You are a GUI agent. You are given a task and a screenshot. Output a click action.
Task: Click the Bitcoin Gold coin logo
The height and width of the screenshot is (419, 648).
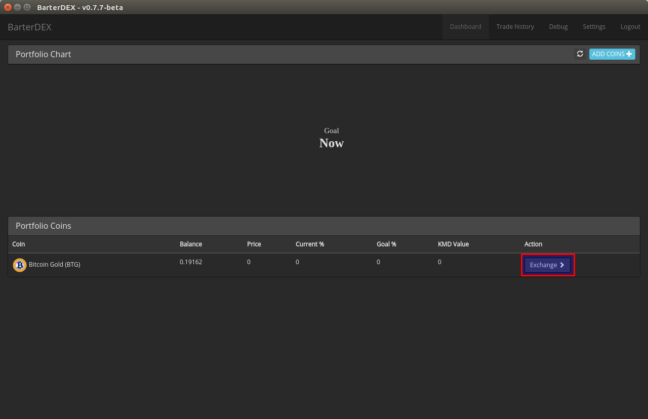click(x=19, y=265)
